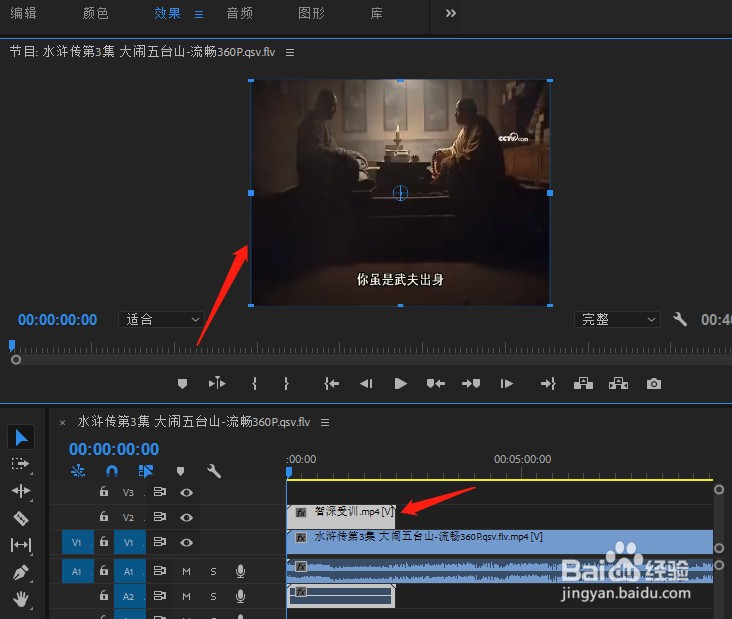
Task: Toggle sync lock on V1
Action: (160, 542)
